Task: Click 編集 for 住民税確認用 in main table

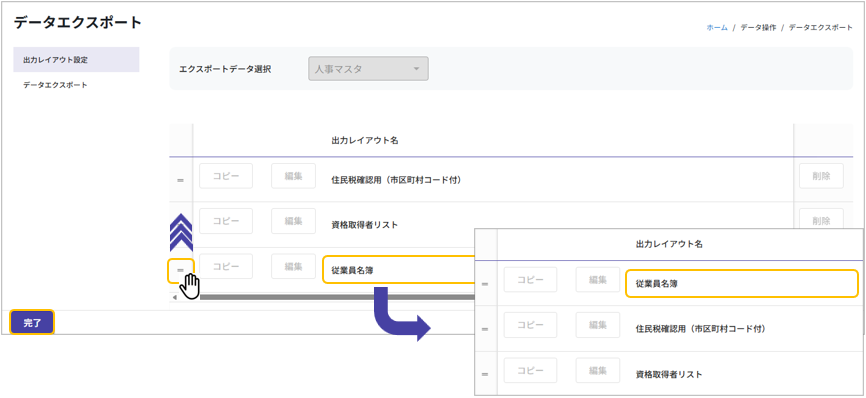Action: tap(293, 176)
